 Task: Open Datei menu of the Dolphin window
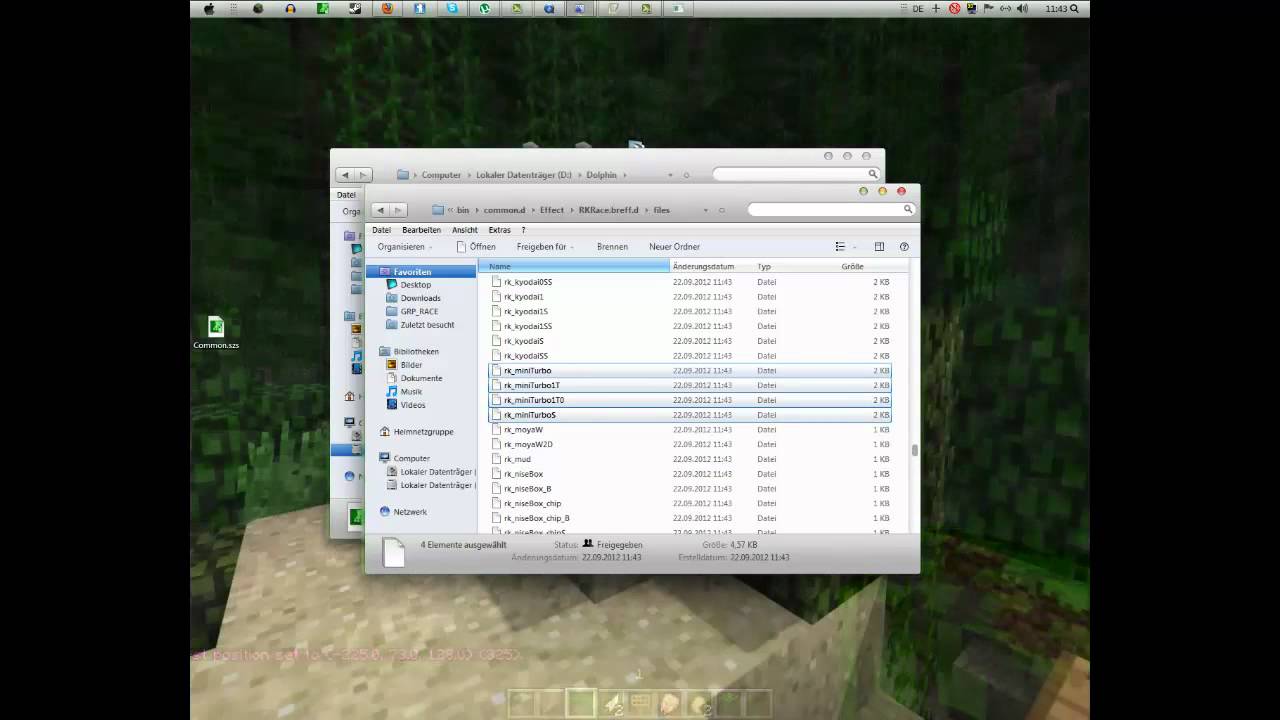346,195
